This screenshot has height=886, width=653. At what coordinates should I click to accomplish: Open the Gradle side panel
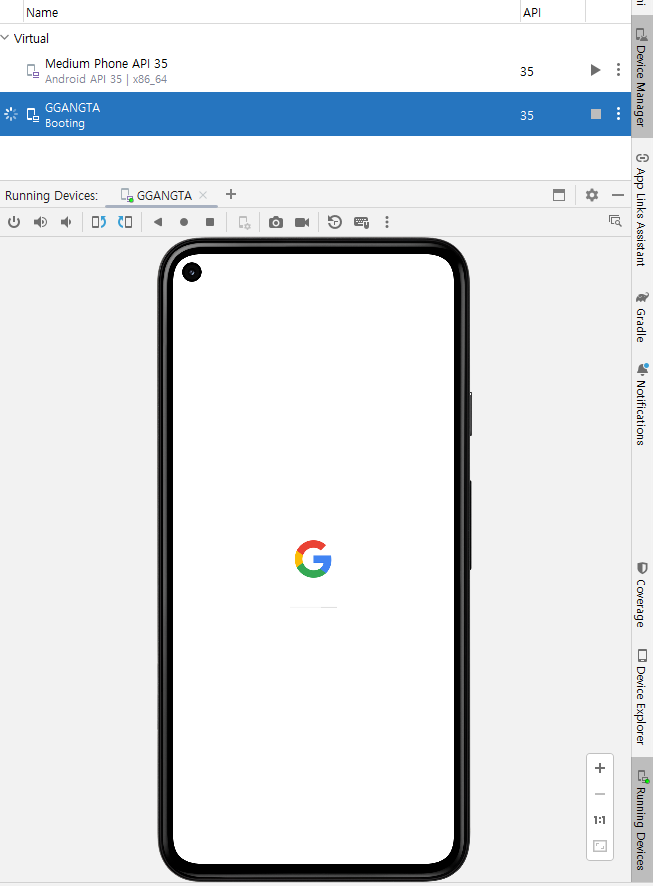point(642,318)
